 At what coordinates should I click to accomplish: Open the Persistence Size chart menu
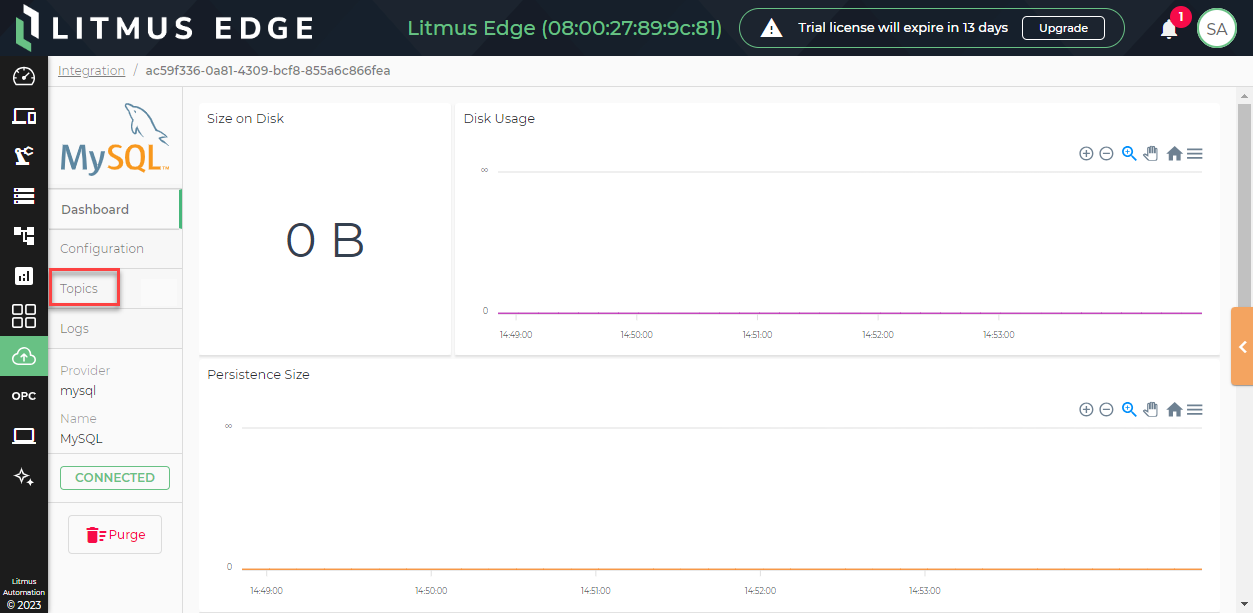(1196, 409)
